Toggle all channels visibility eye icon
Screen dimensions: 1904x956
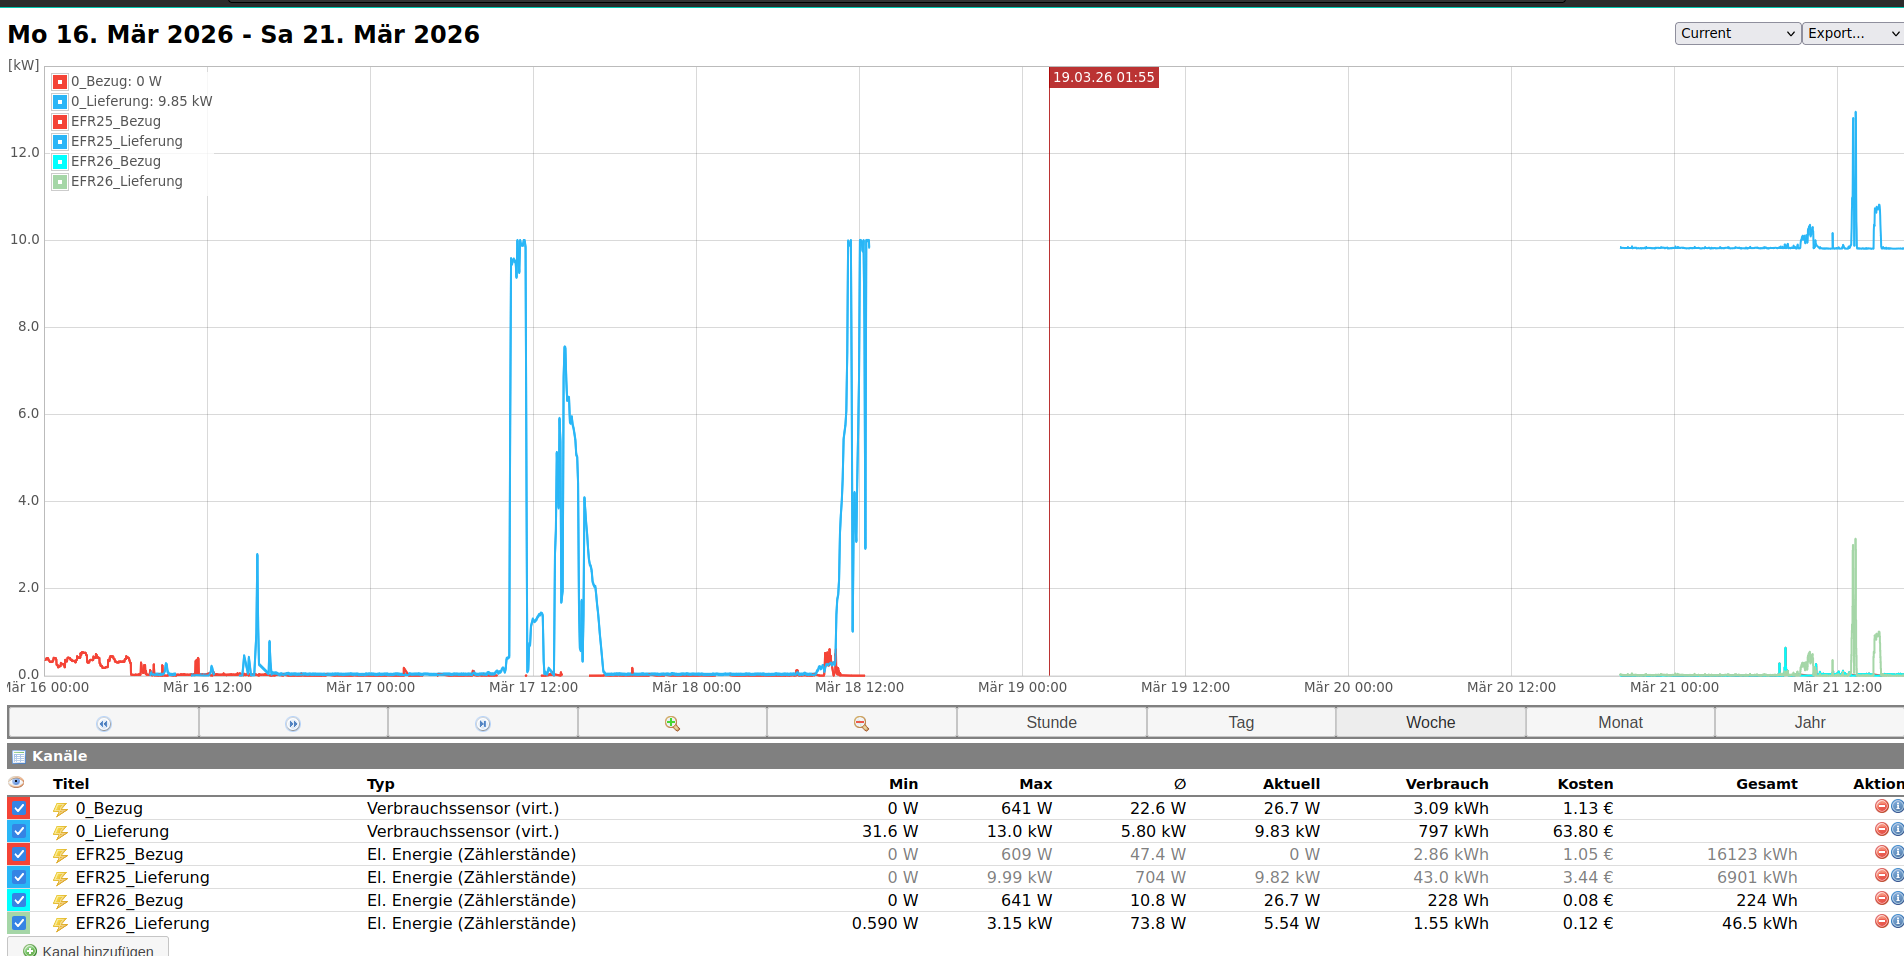(x=16, y=783)
